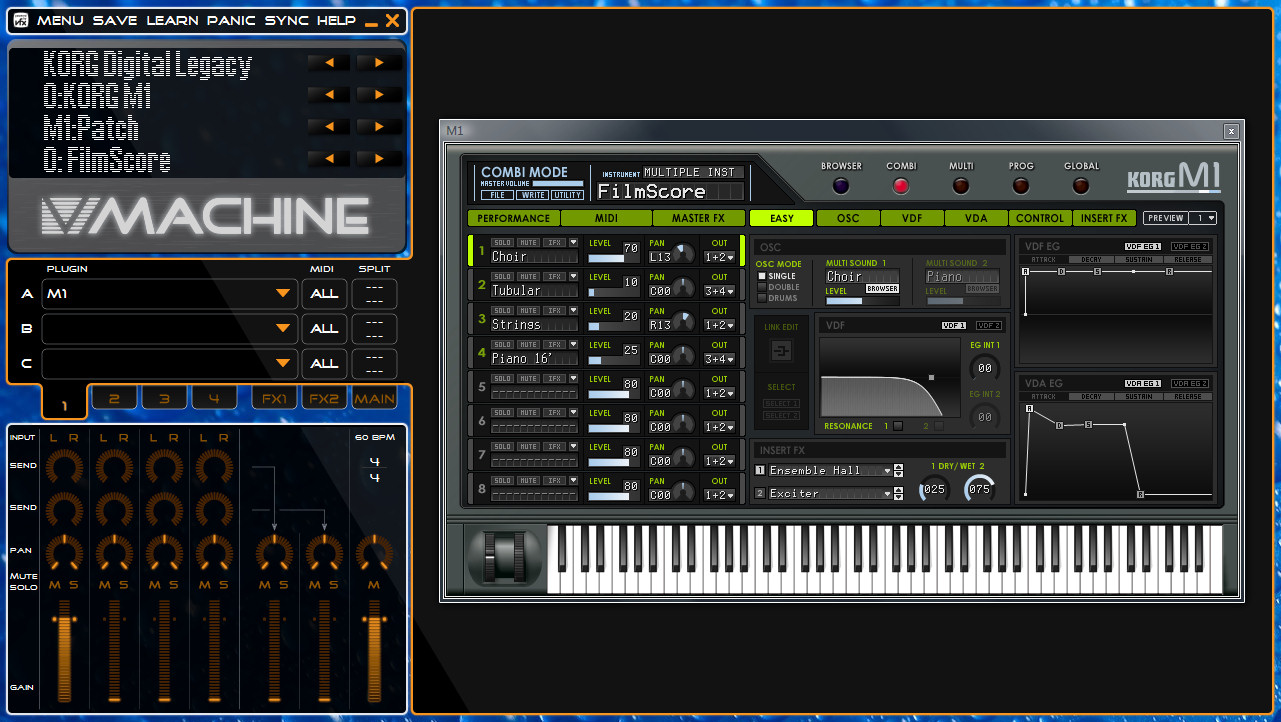Click the UTILITY button under Combi Mode
Viewport: 1281px width, 722px height.
[x=567, y=195]
